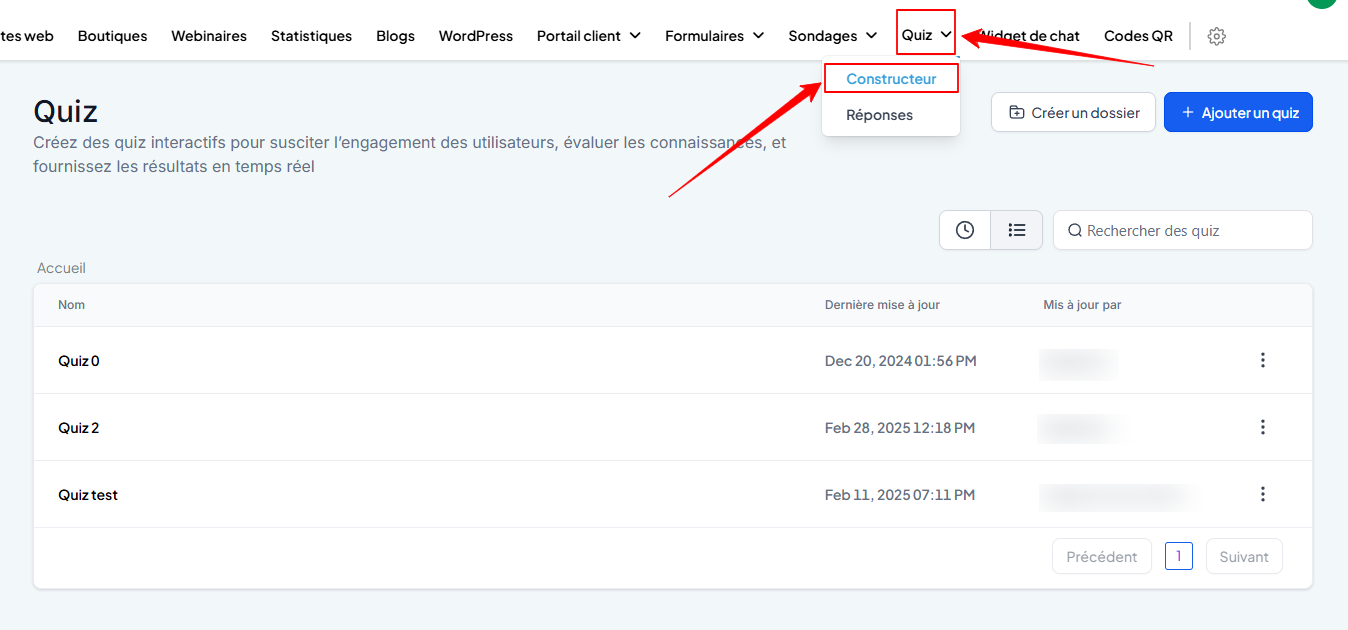Open options menu for Quiz 2
The image size is (1348, 630).
coord(1263,427)
